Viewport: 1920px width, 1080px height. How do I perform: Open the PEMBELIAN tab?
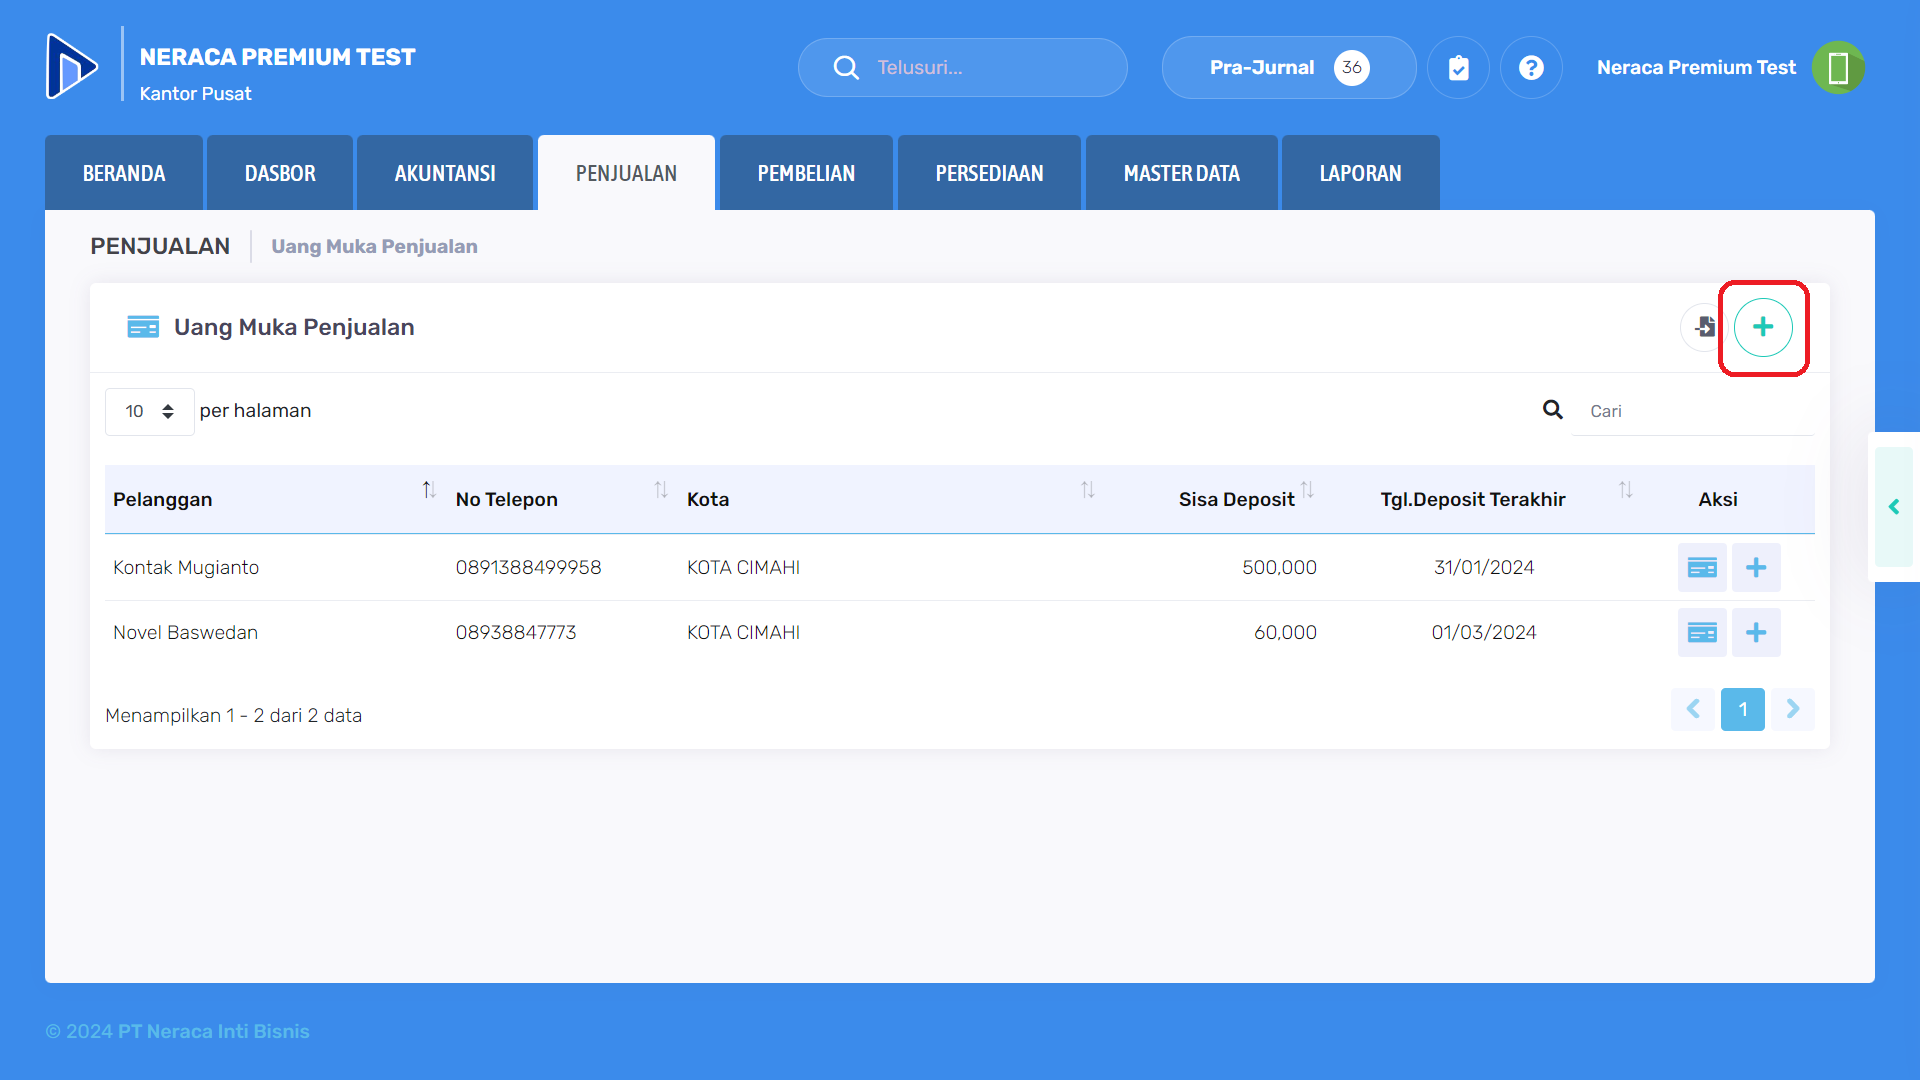[806, 173]
